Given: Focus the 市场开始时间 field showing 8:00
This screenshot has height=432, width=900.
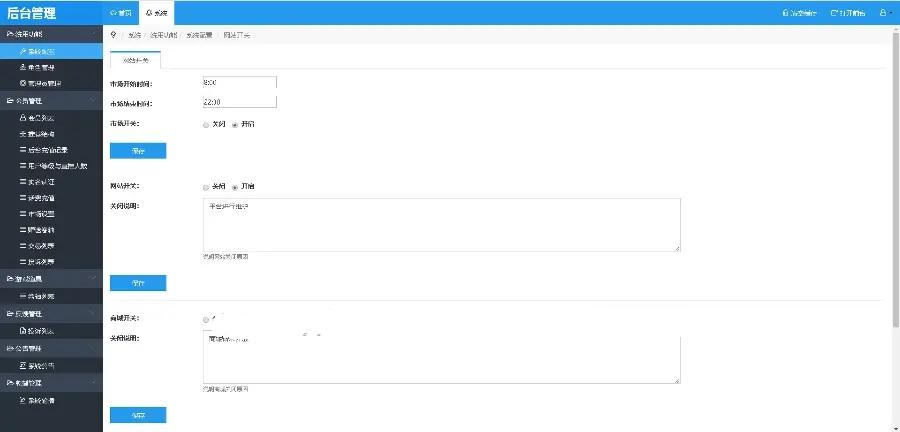Looking at the screenshot, I should 239,83.
